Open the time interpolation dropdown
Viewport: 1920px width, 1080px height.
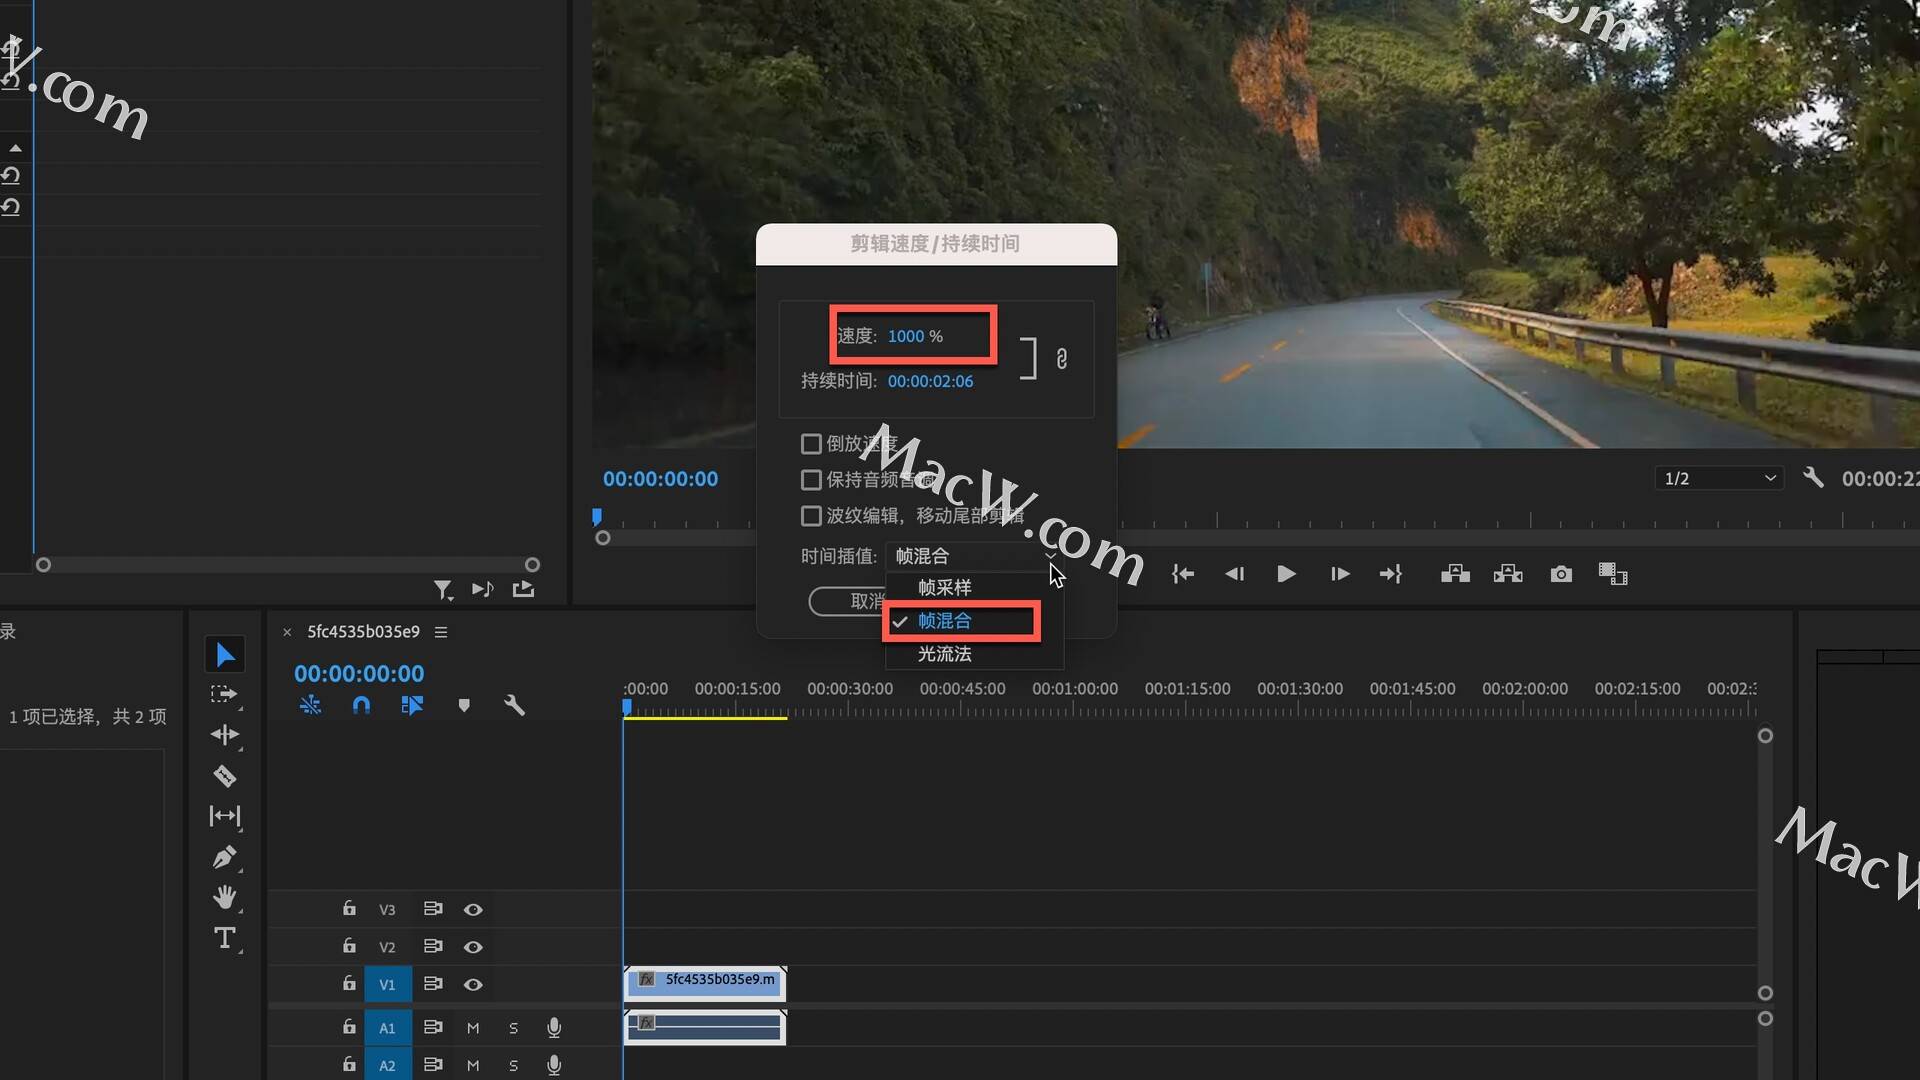point(974,556)
